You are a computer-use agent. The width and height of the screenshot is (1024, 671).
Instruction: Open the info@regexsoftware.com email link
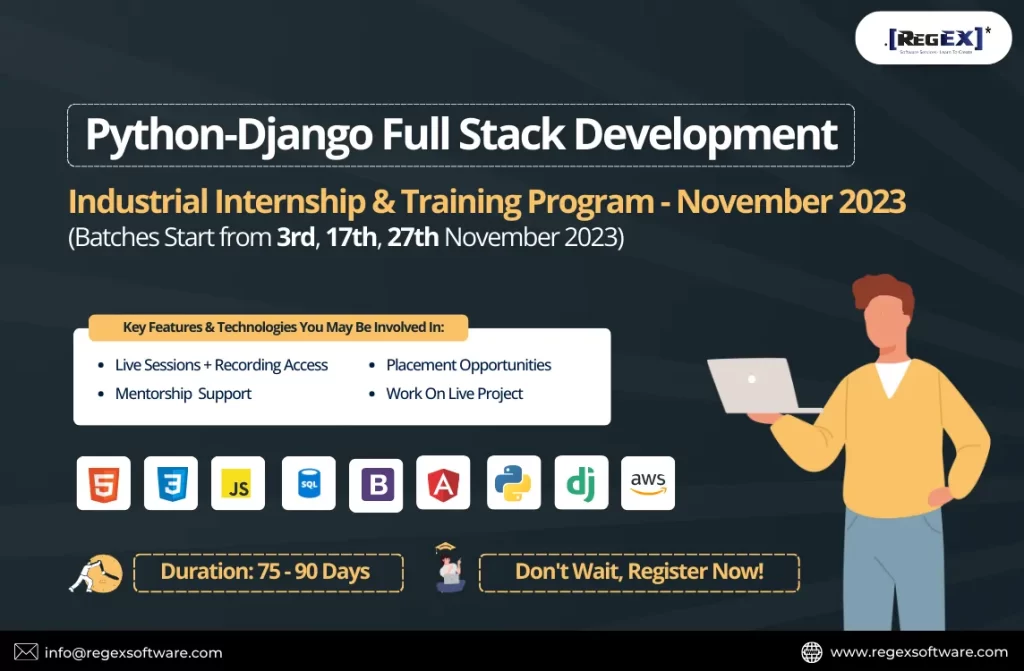coord(133,653)
